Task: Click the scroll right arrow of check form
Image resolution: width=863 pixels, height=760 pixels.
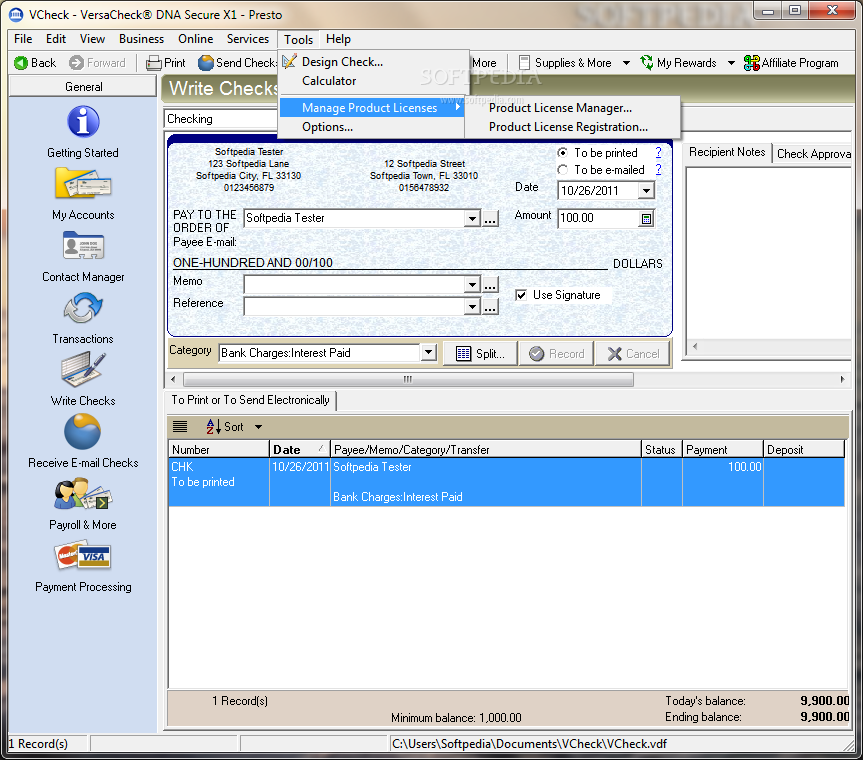Action: (x=842, y=379)
